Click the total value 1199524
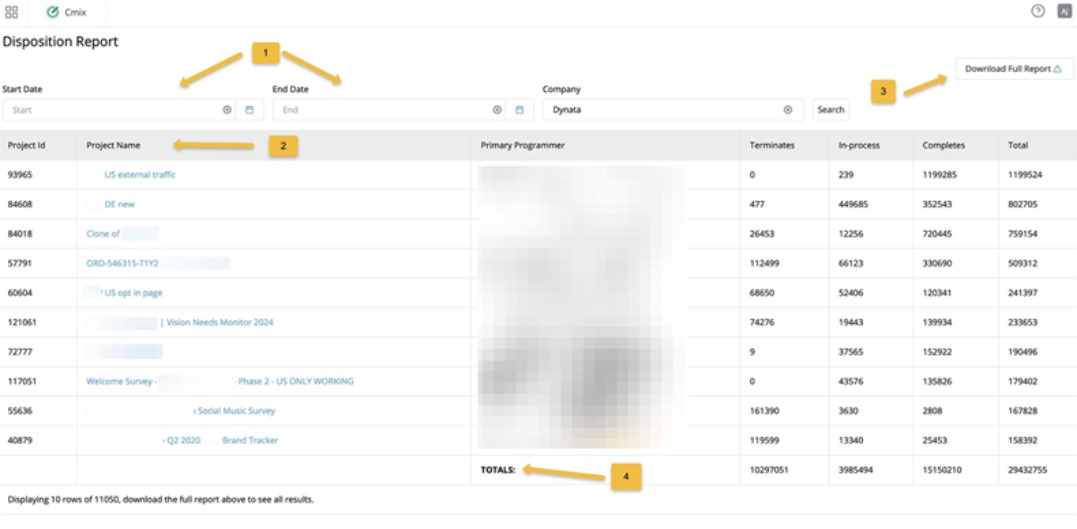This screenshot has height=529, width=1077. 1025,175
